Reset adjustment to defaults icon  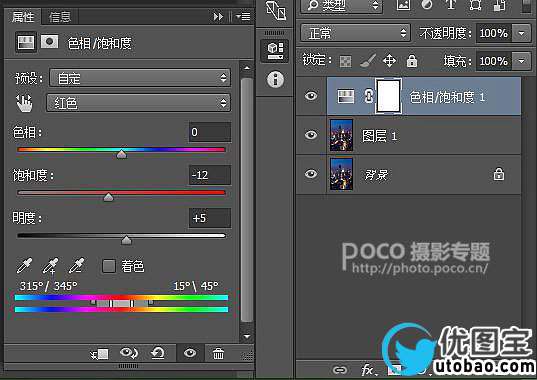158,353
